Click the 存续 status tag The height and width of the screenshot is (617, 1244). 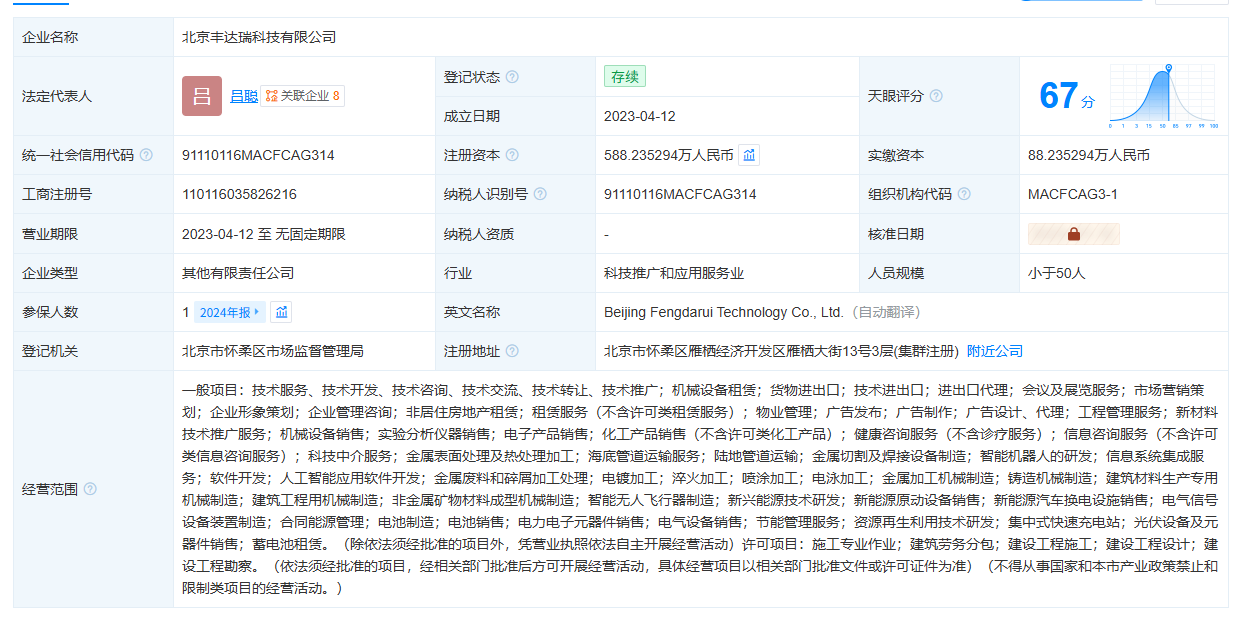point(625,77)
